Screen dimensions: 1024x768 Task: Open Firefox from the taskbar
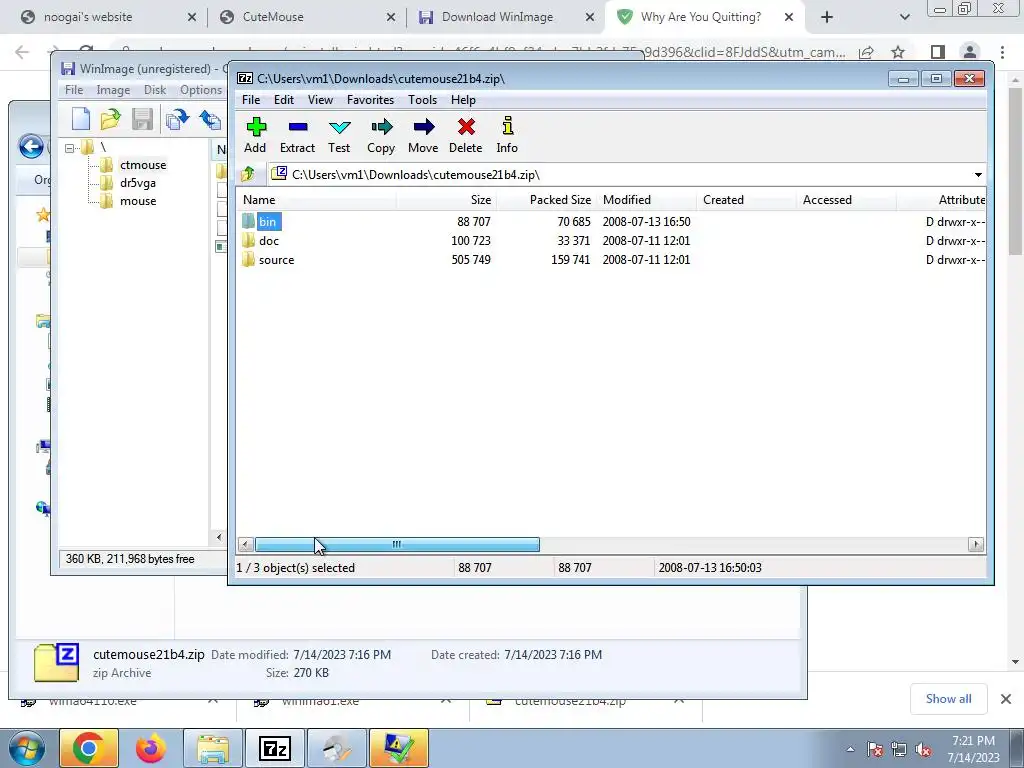[x=151, y=748]
